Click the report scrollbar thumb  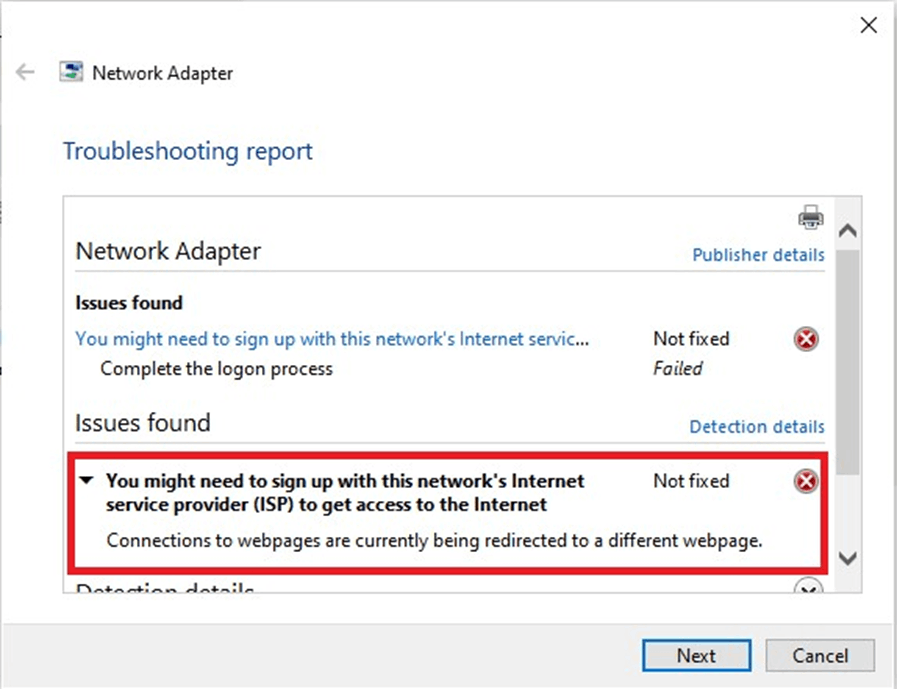point(847,360)
